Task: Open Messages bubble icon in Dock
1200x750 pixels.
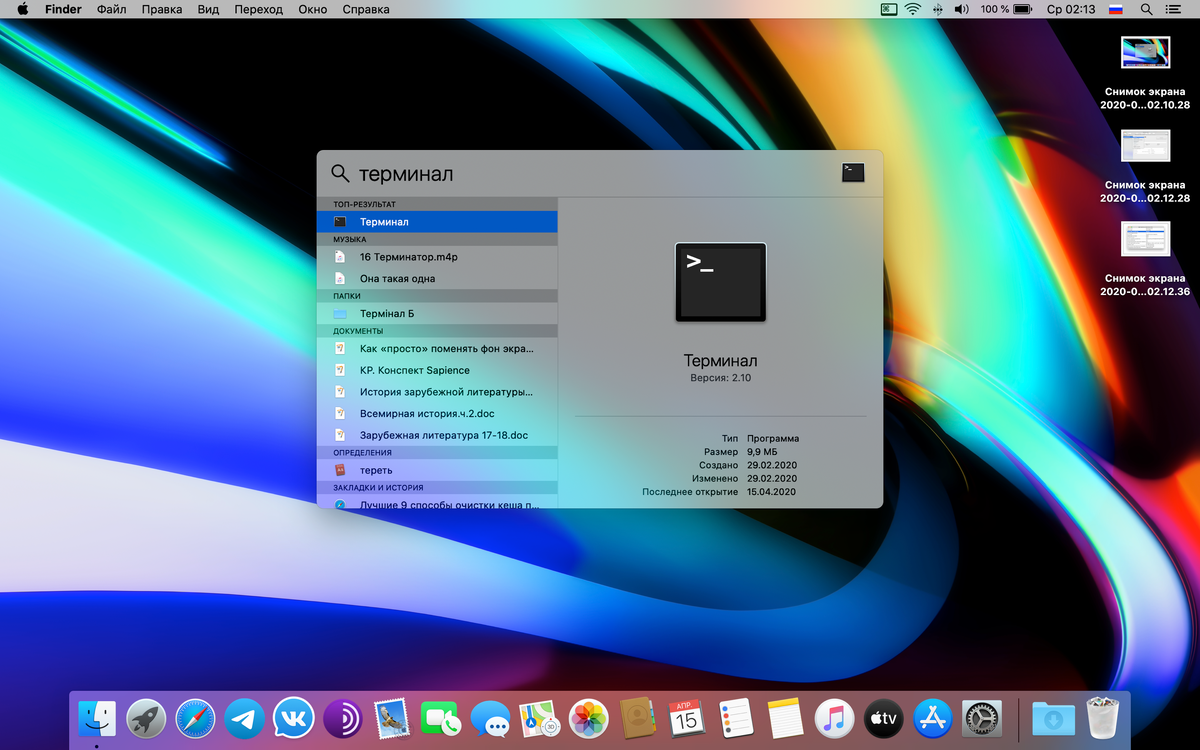Action: click(x=490, y=718)
